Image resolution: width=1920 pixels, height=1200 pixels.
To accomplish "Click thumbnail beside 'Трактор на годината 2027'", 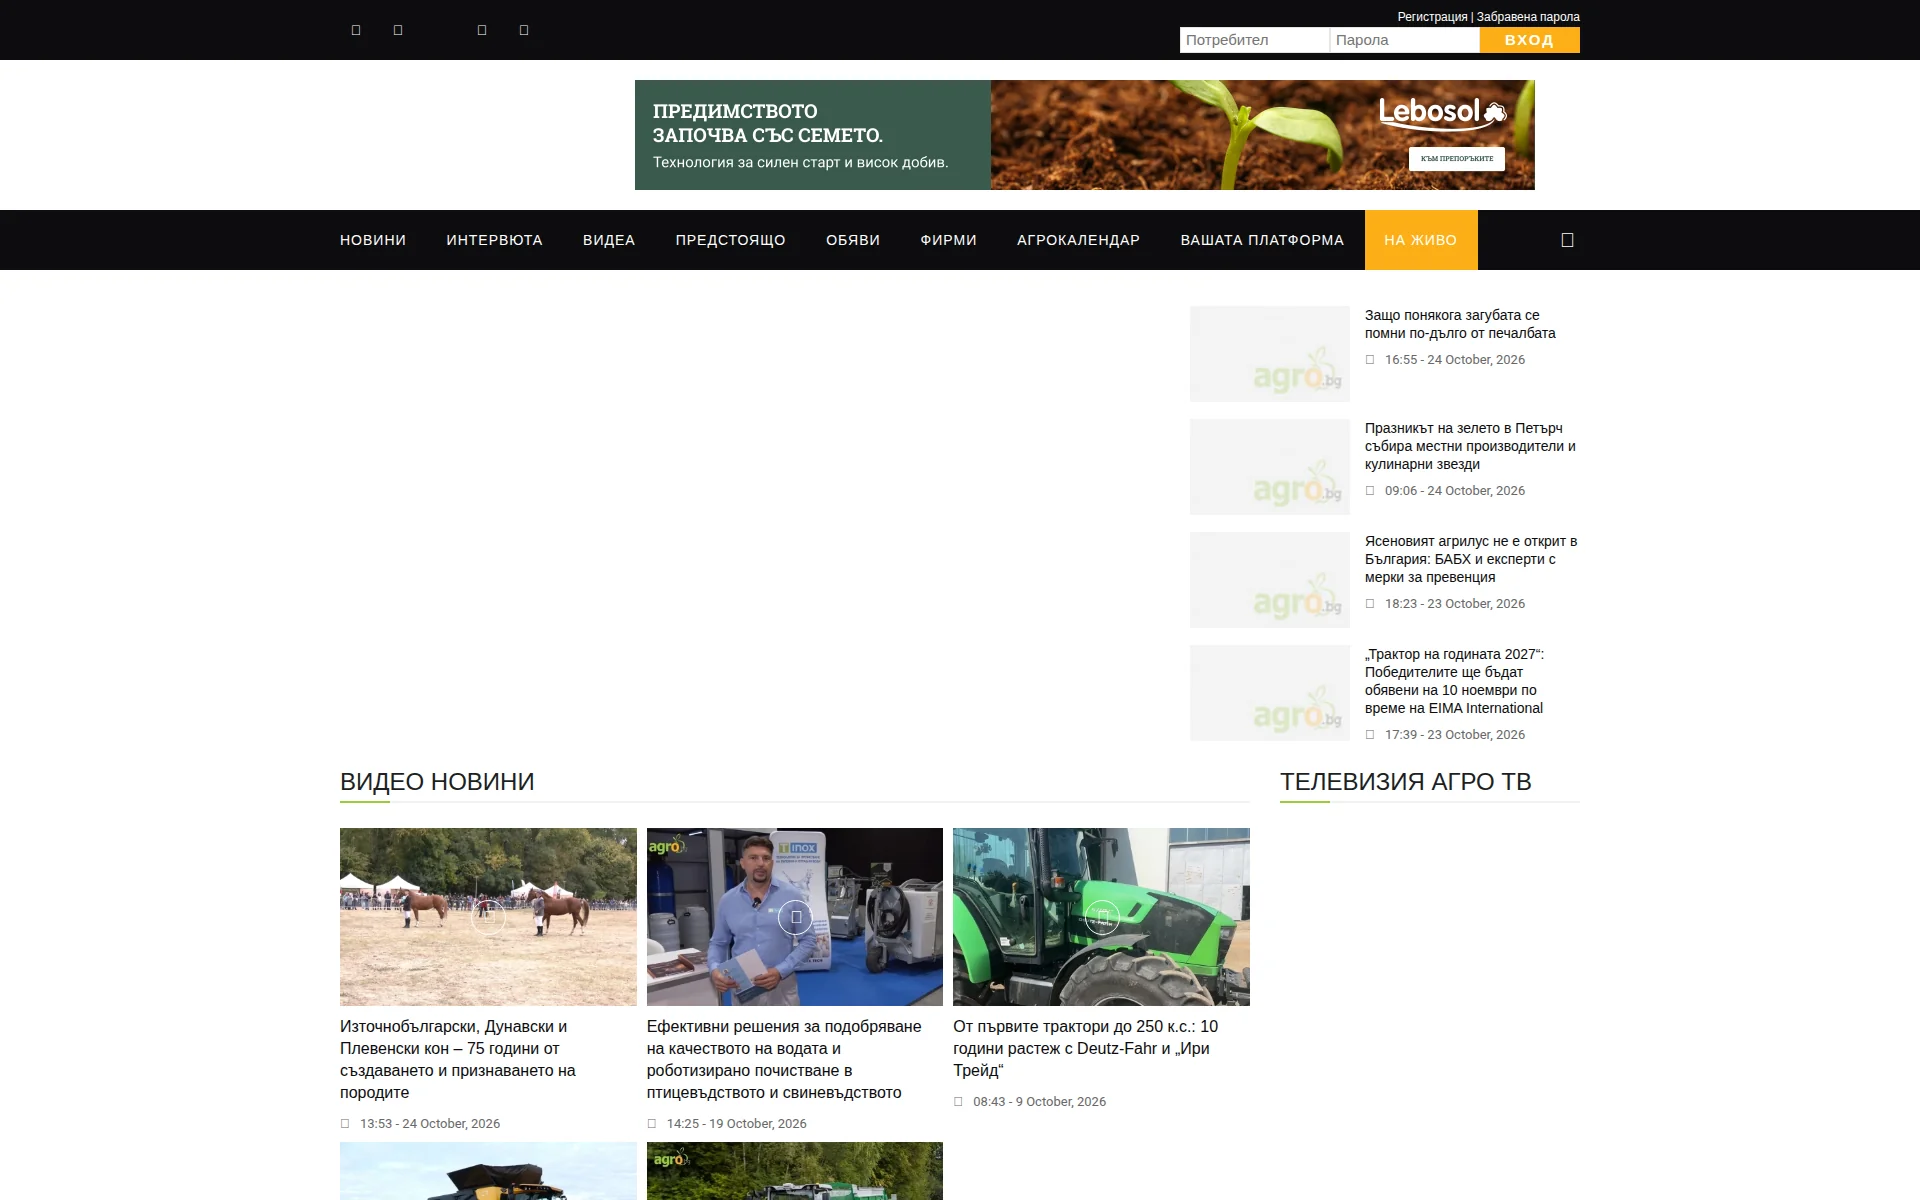I will 1270,693.
